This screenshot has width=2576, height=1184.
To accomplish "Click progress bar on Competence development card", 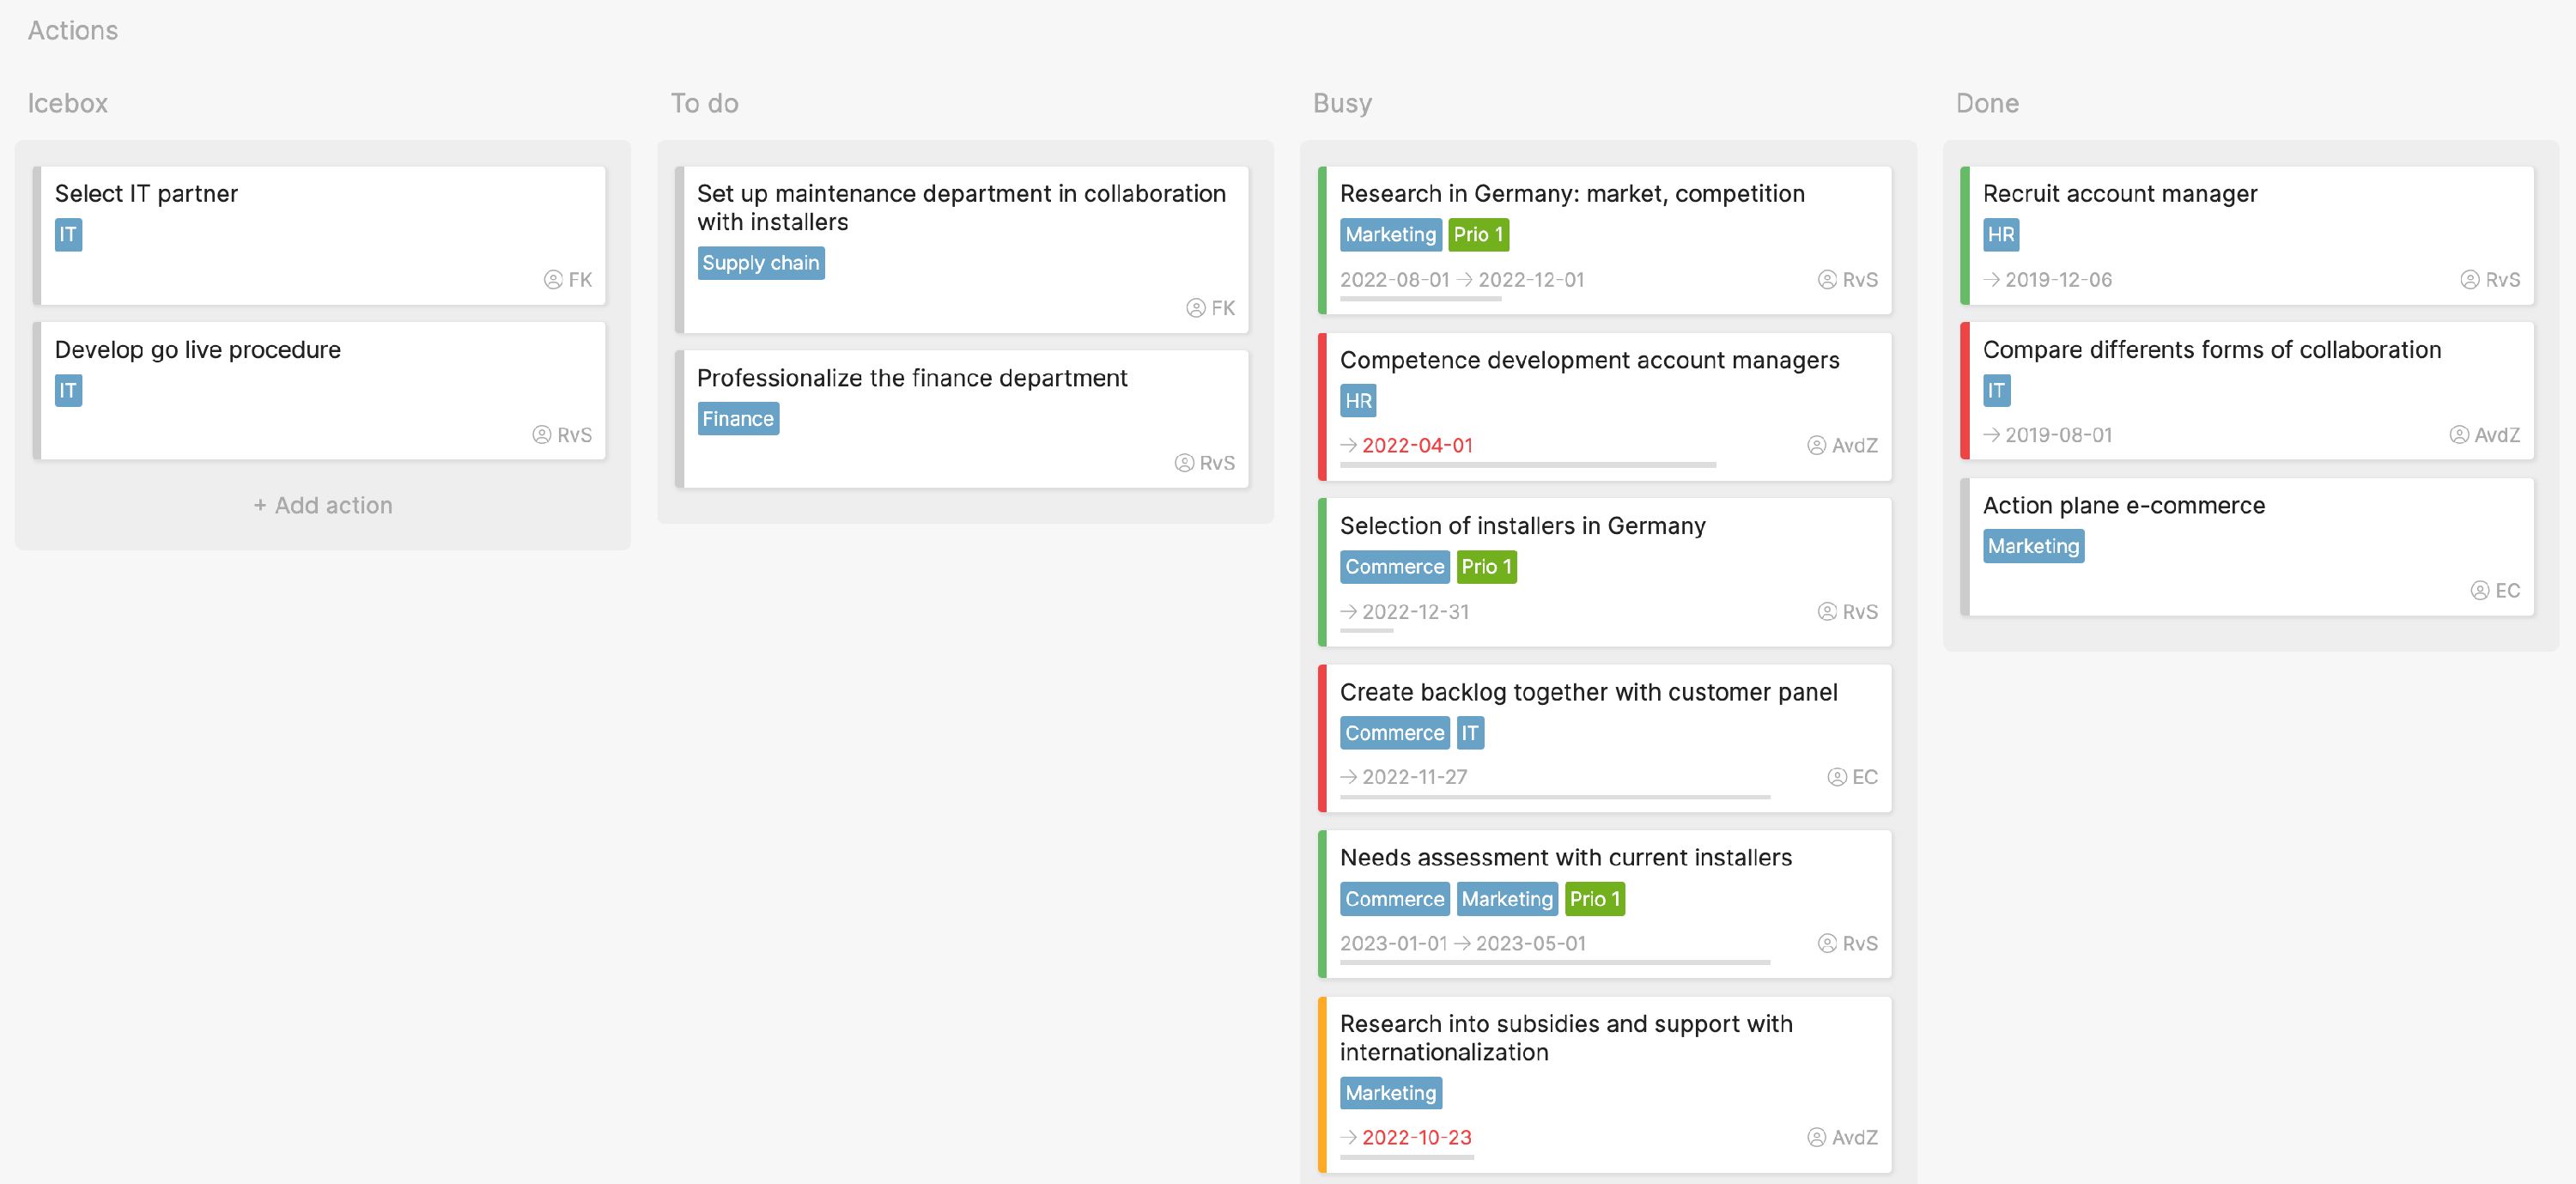I will pyautogui.click(x=1527, y=465).
